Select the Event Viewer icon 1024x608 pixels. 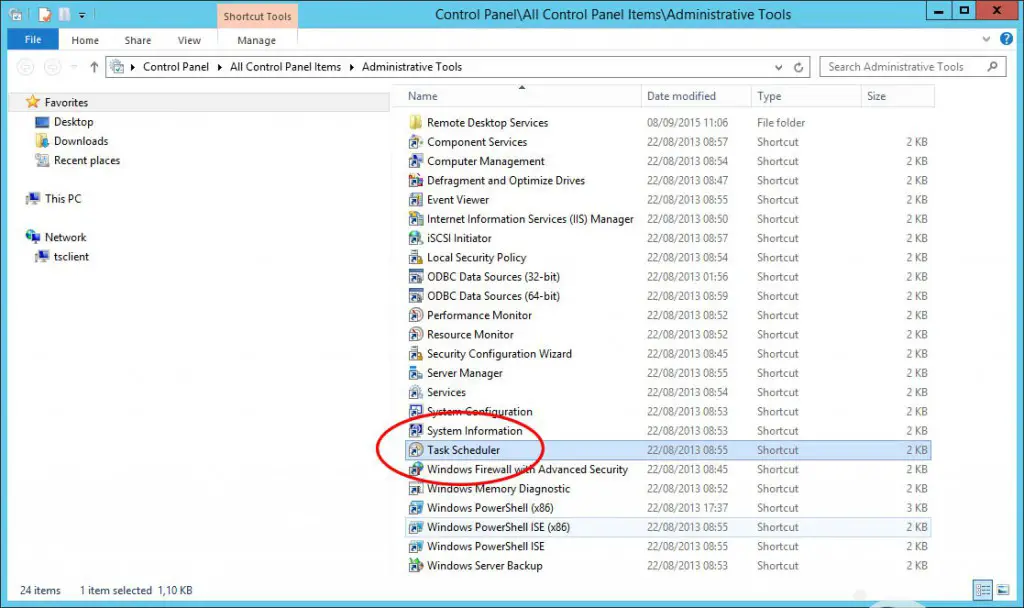click(415, 199)
